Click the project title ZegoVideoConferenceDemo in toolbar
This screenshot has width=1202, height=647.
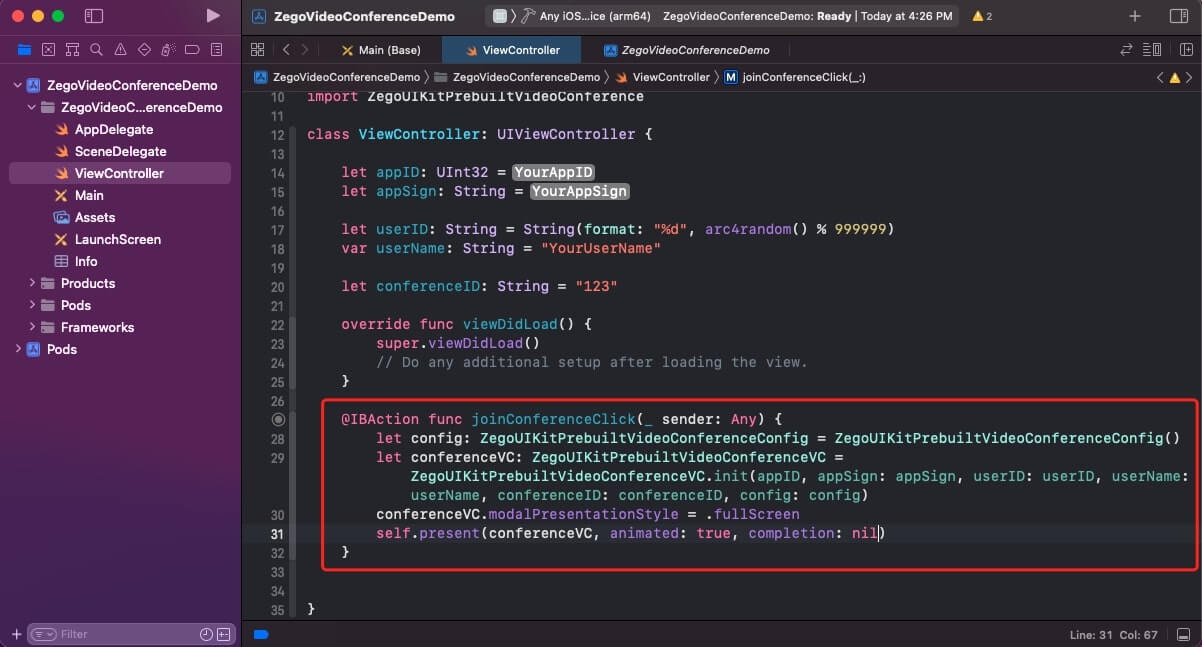click(364, 16)
